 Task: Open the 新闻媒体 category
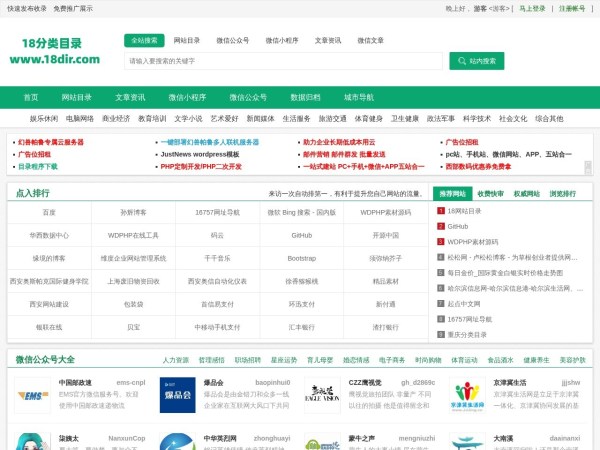tap(261, 119)
